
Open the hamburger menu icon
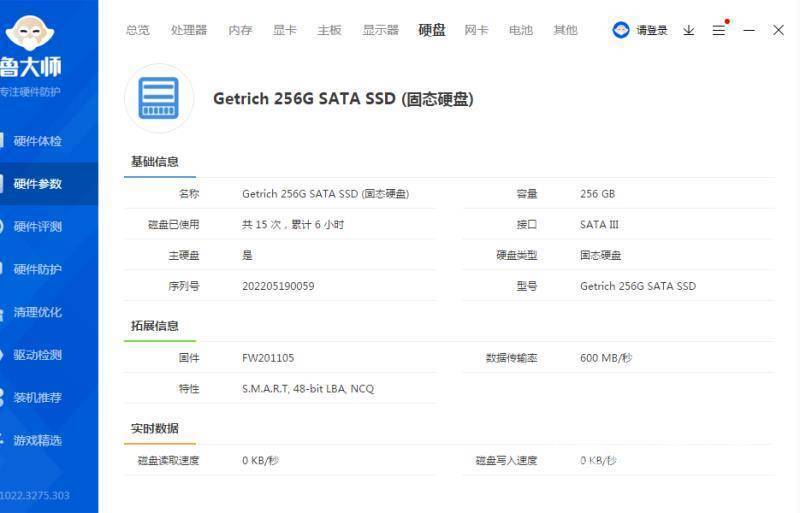pos(719,31)
